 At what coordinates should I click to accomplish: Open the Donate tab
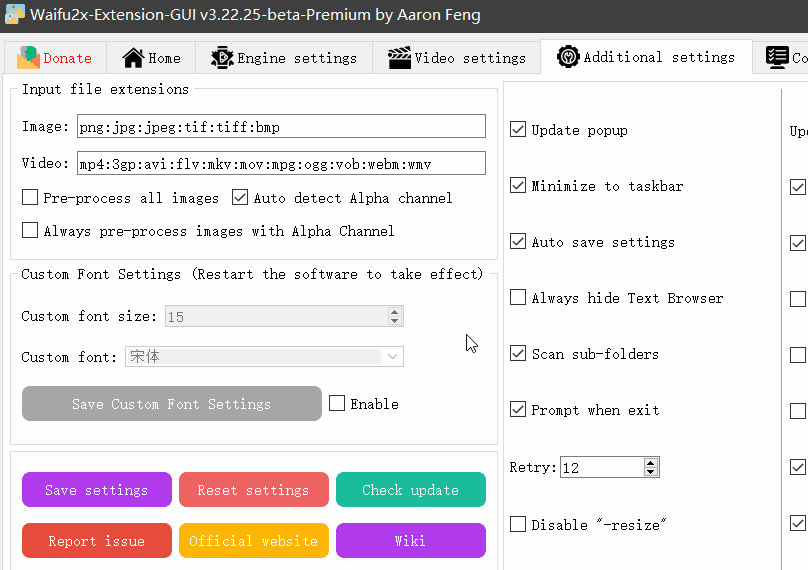coord(55,58)
